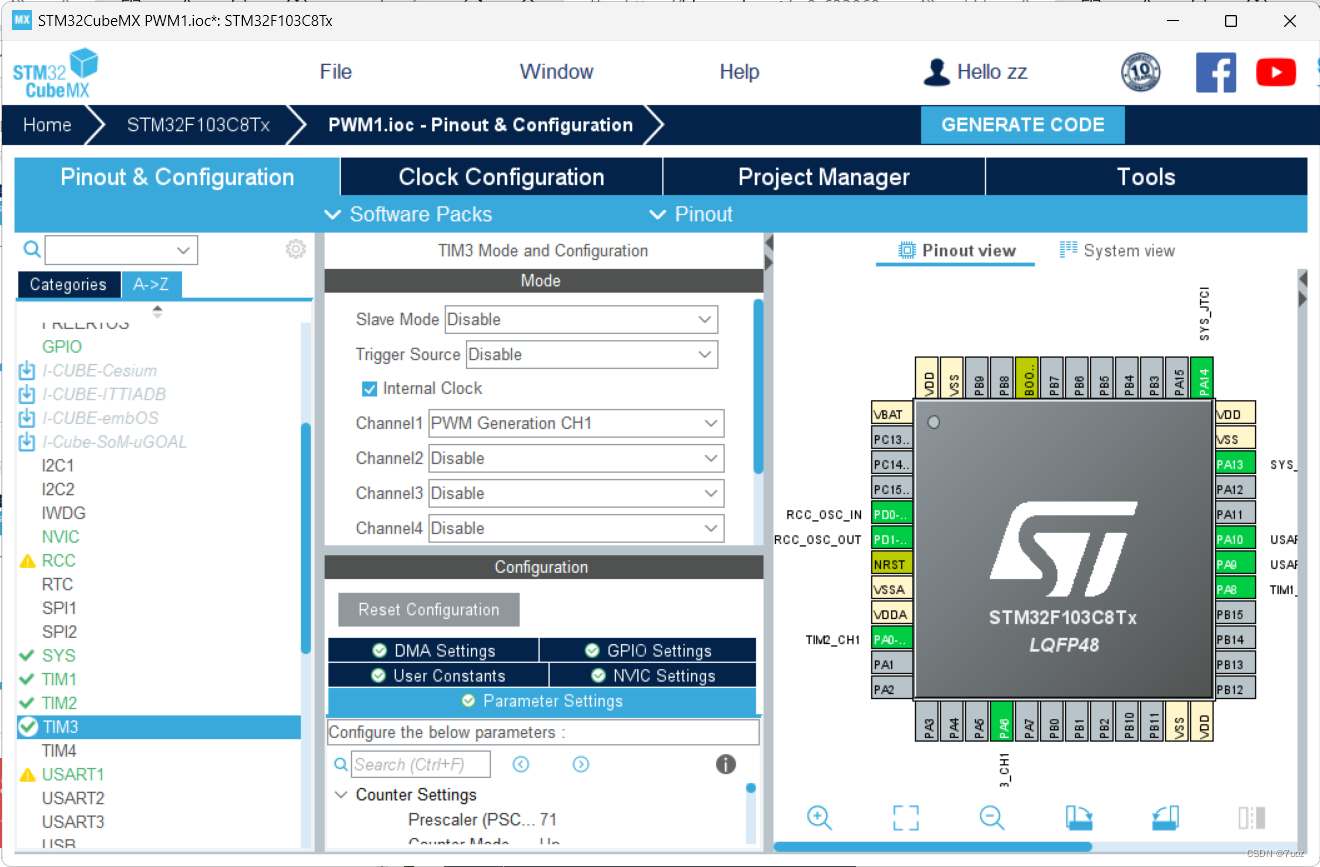Open the Facebook icon link
1320x867 pixels.
point(1216,72)
